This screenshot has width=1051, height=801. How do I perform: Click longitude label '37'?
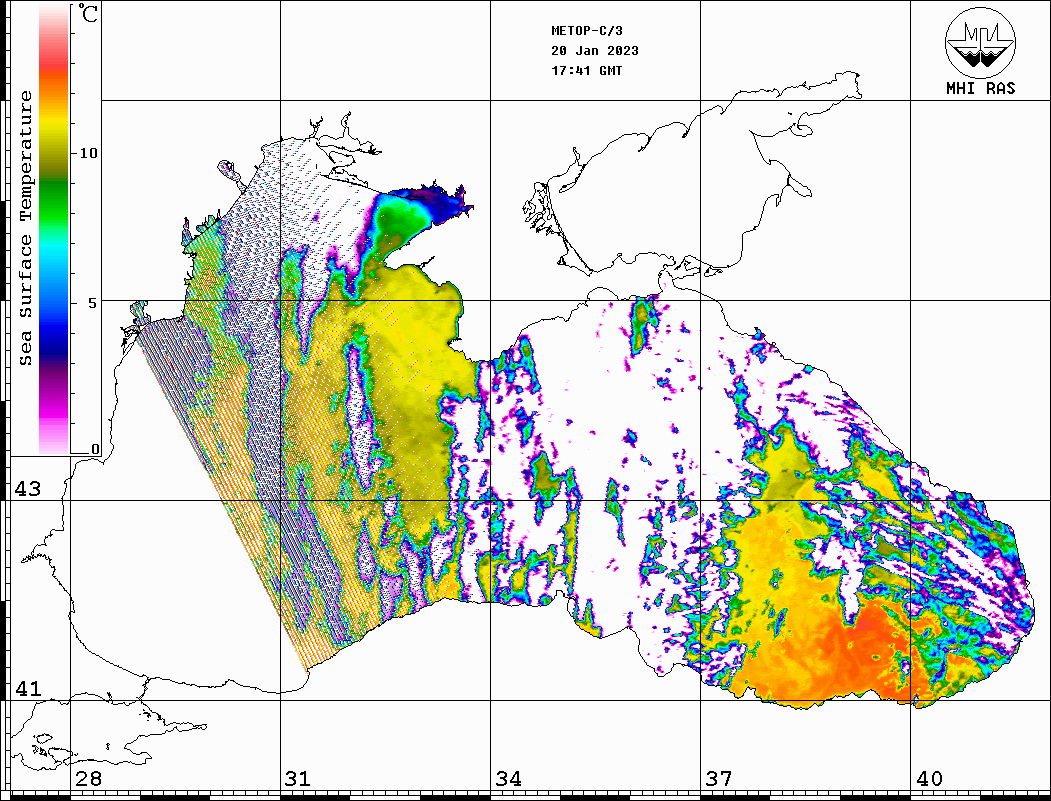[x=719, y=779]
